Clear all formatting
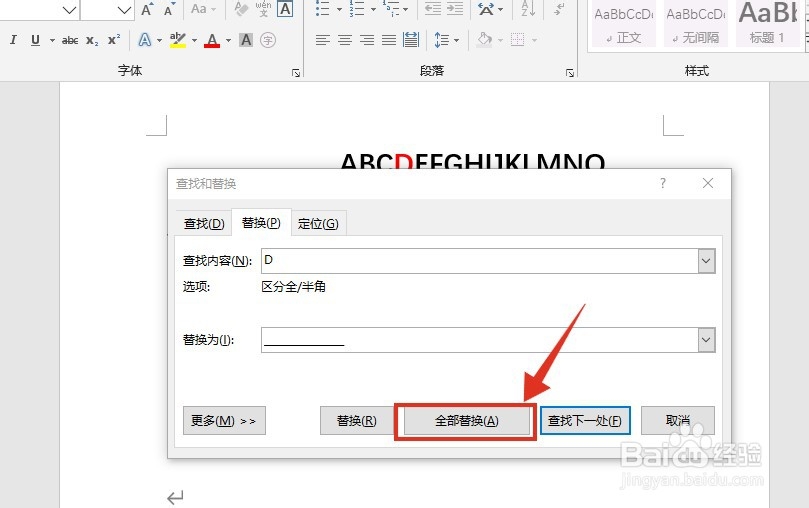This screenshot has width=809, height=508. coord(241,9)
